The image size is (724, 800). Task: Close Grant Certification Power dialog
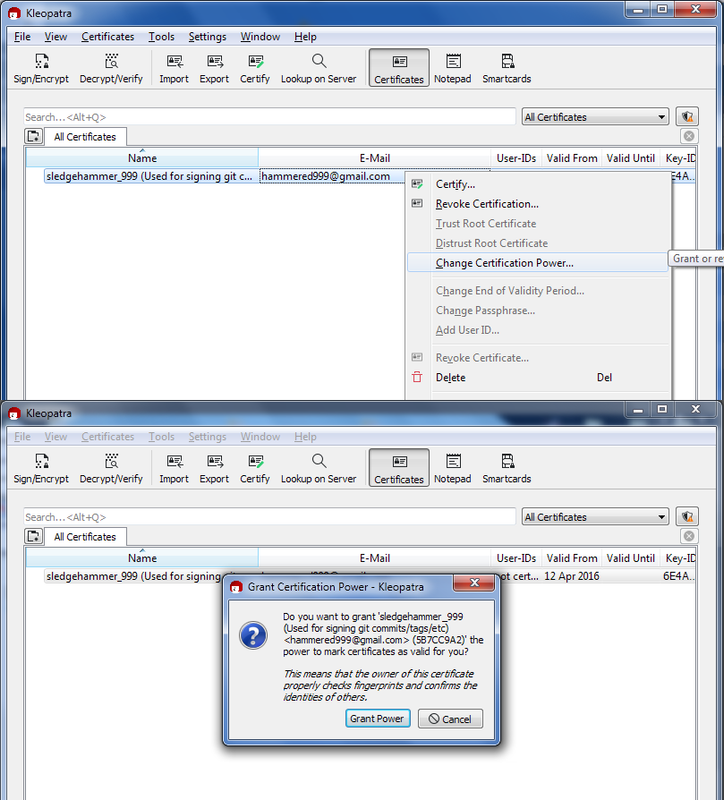point(474,583)
